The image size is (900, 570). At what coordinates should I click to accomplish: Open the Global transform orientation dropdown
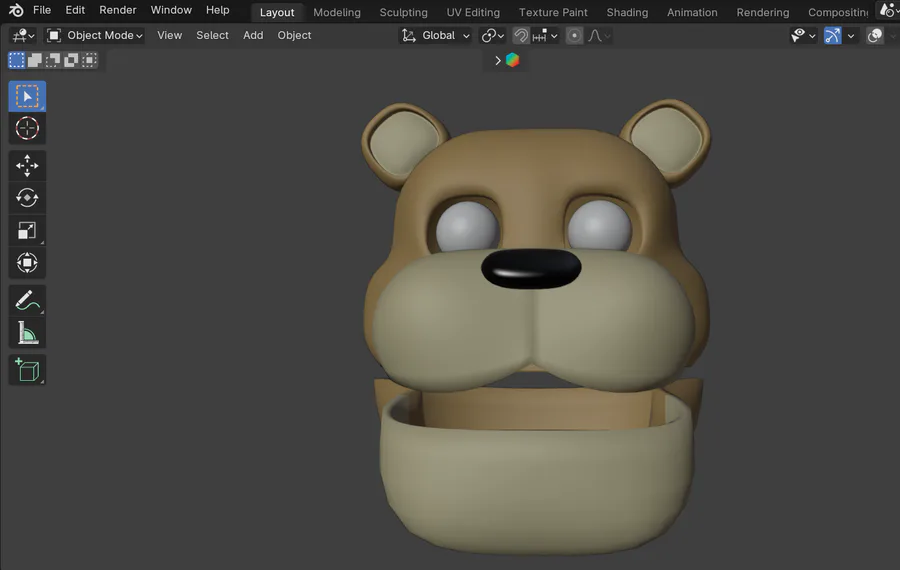tap(436, 36)
